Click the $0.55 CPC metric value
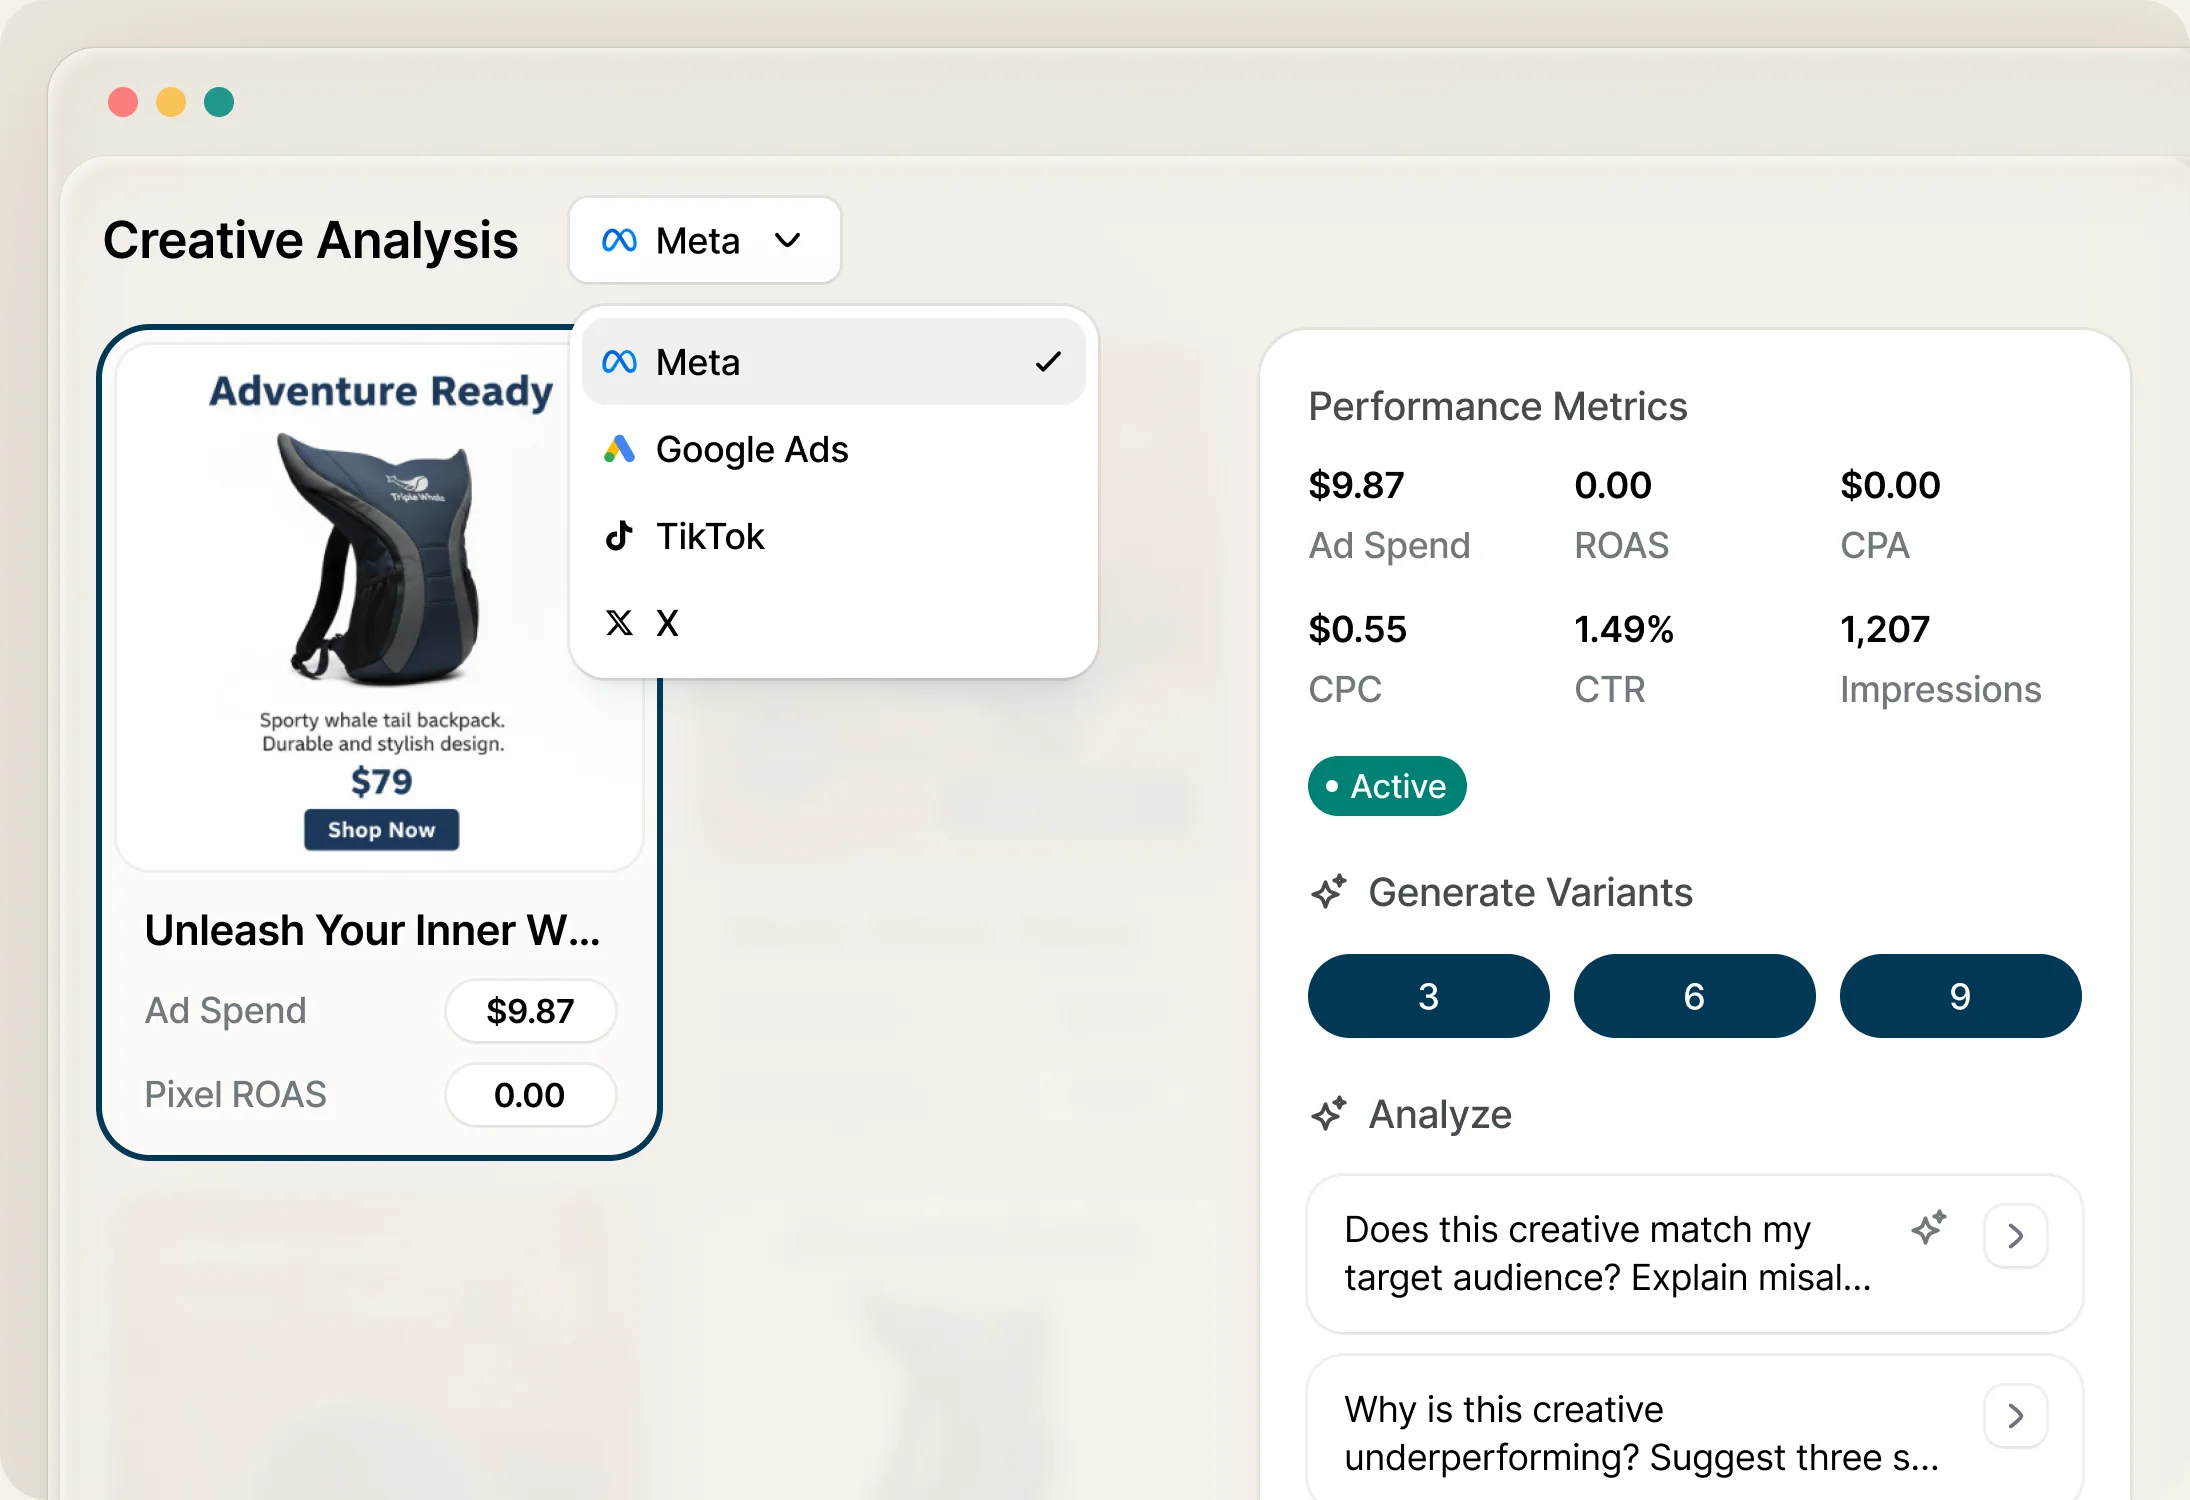The image size is (2190, 1500). click(1357, 629)
